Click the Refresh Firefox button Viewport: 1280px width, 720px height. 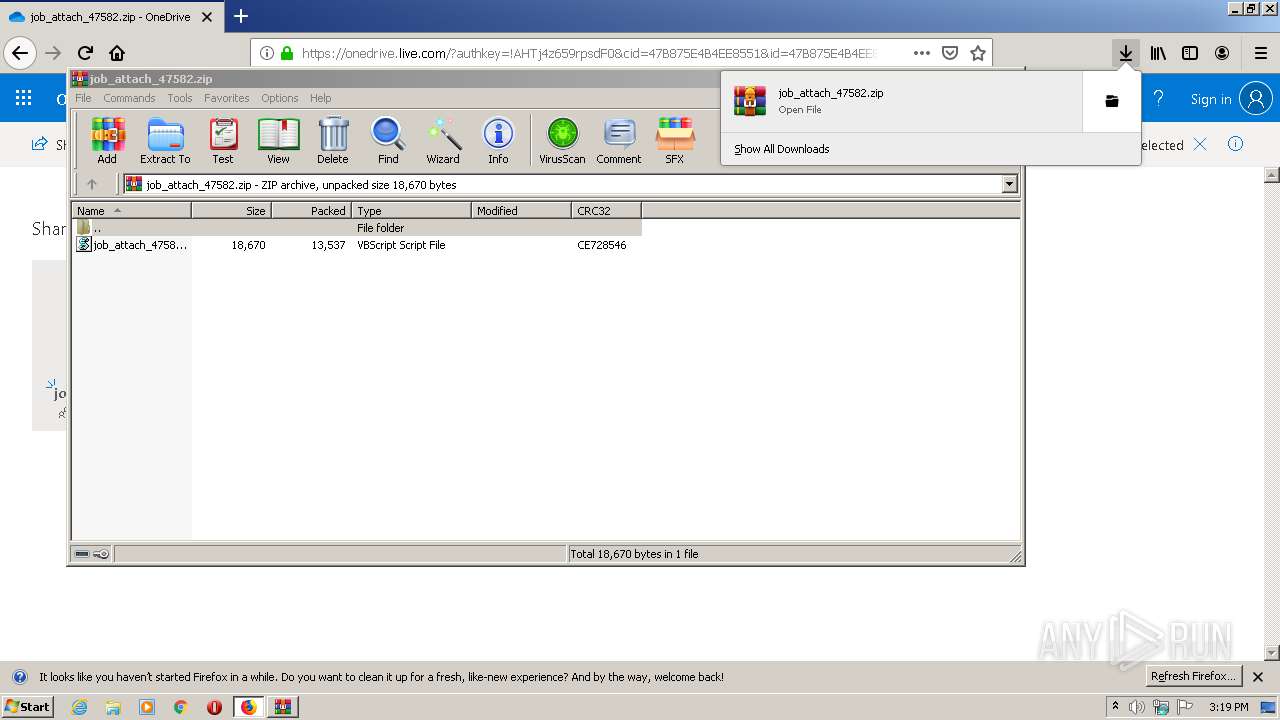point(1195,676)
